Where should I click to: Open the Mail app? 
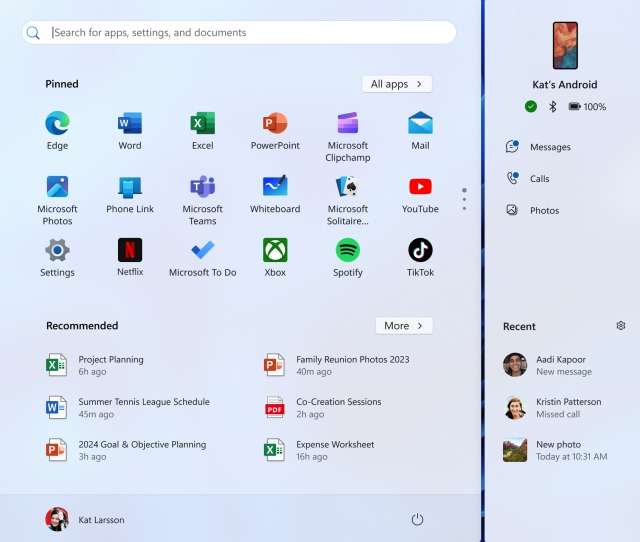(x=420, y=131)
